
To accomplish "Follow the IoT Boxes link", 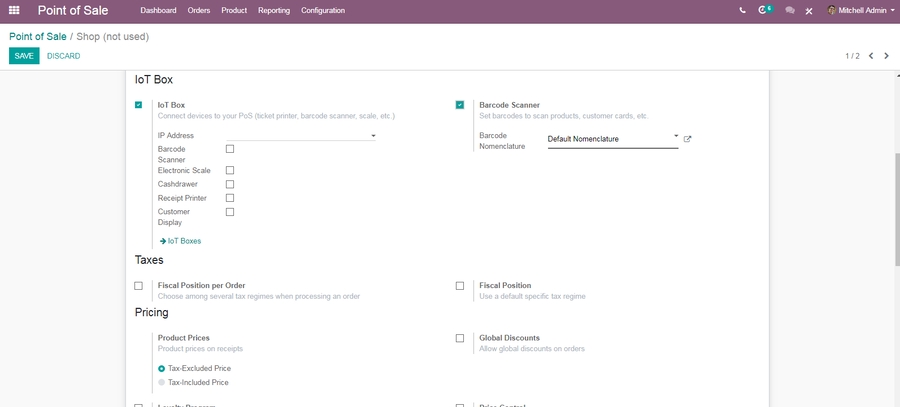I will pyautogui.click(x=184, y=241).
